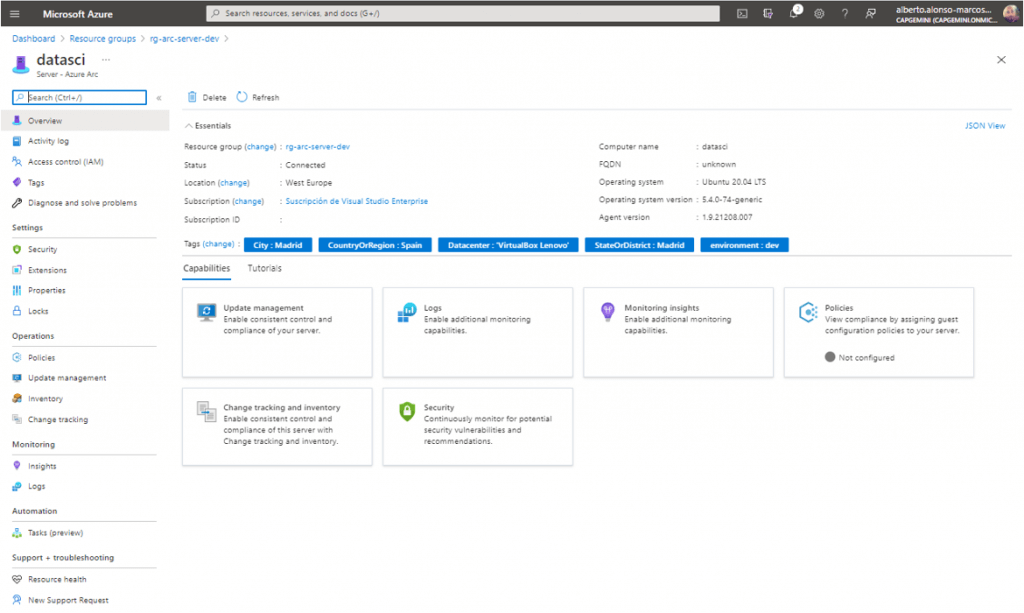The height and width of the screenshot is (613, 1024).
Task: Click the user account avatar
Action: click(1010, 14)
